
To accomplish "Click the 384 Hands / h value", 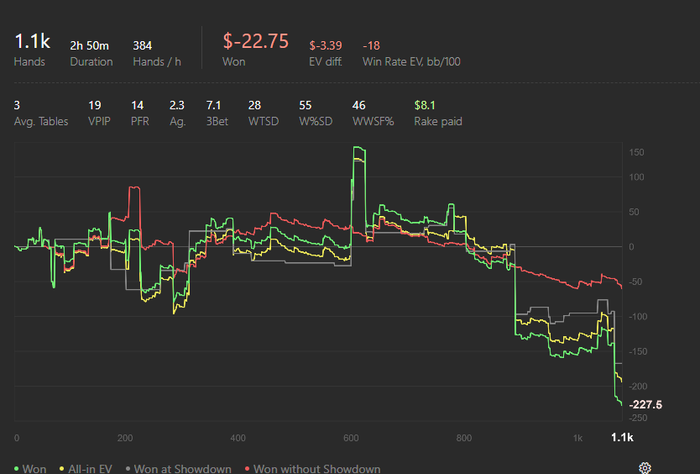I will [142, 46].
